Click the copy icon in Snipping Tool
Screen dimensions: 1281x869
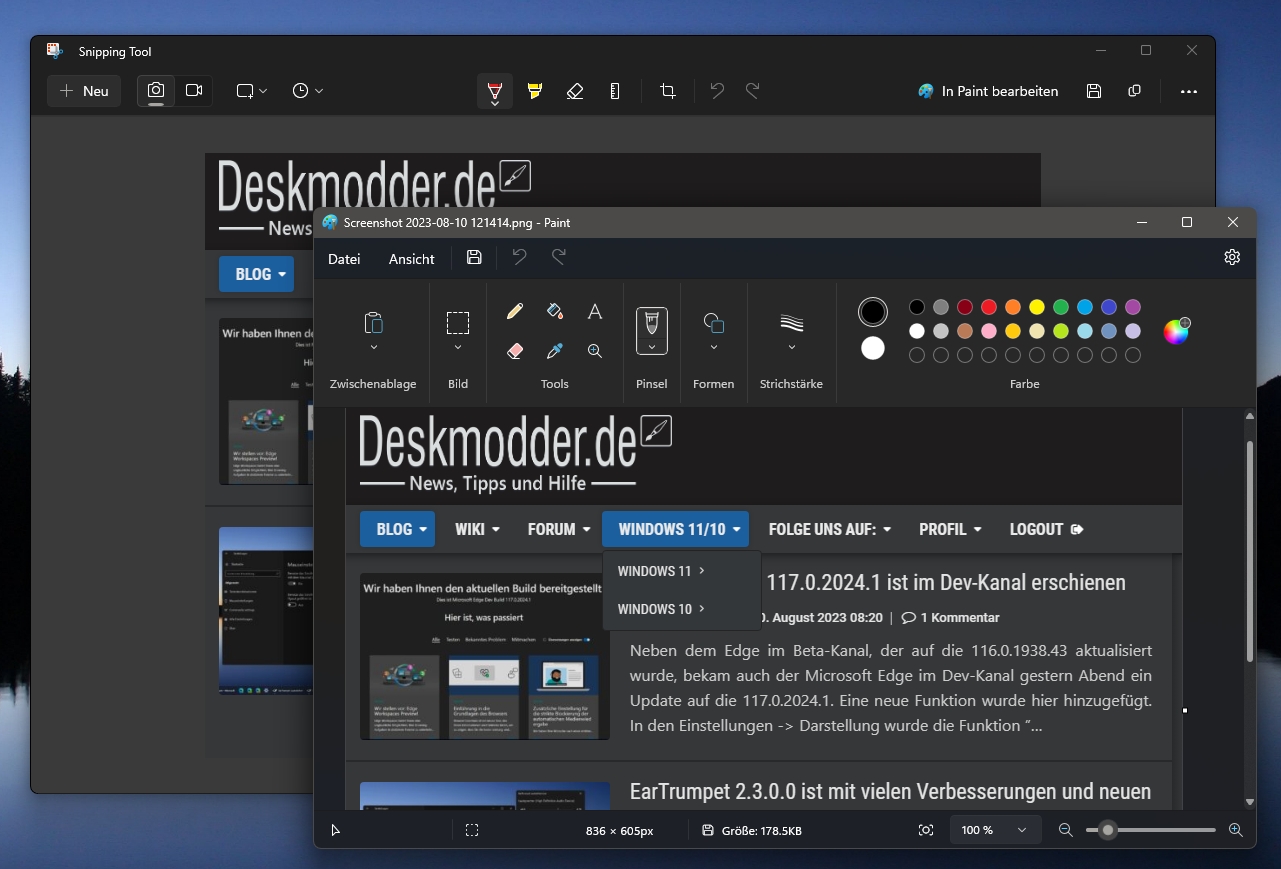1134,91
